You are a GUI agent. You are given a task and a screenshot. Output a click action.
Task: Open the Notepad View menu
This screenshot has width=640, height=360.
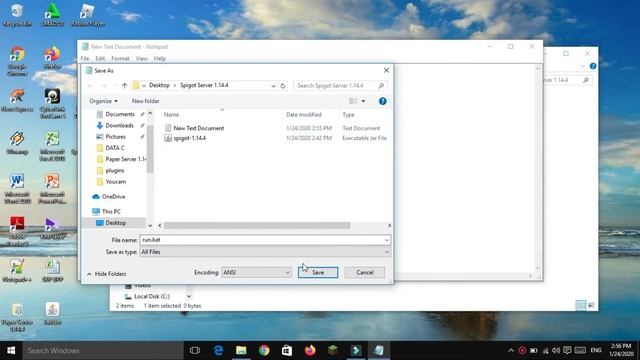pyautogui.click(x=142, y=59)
